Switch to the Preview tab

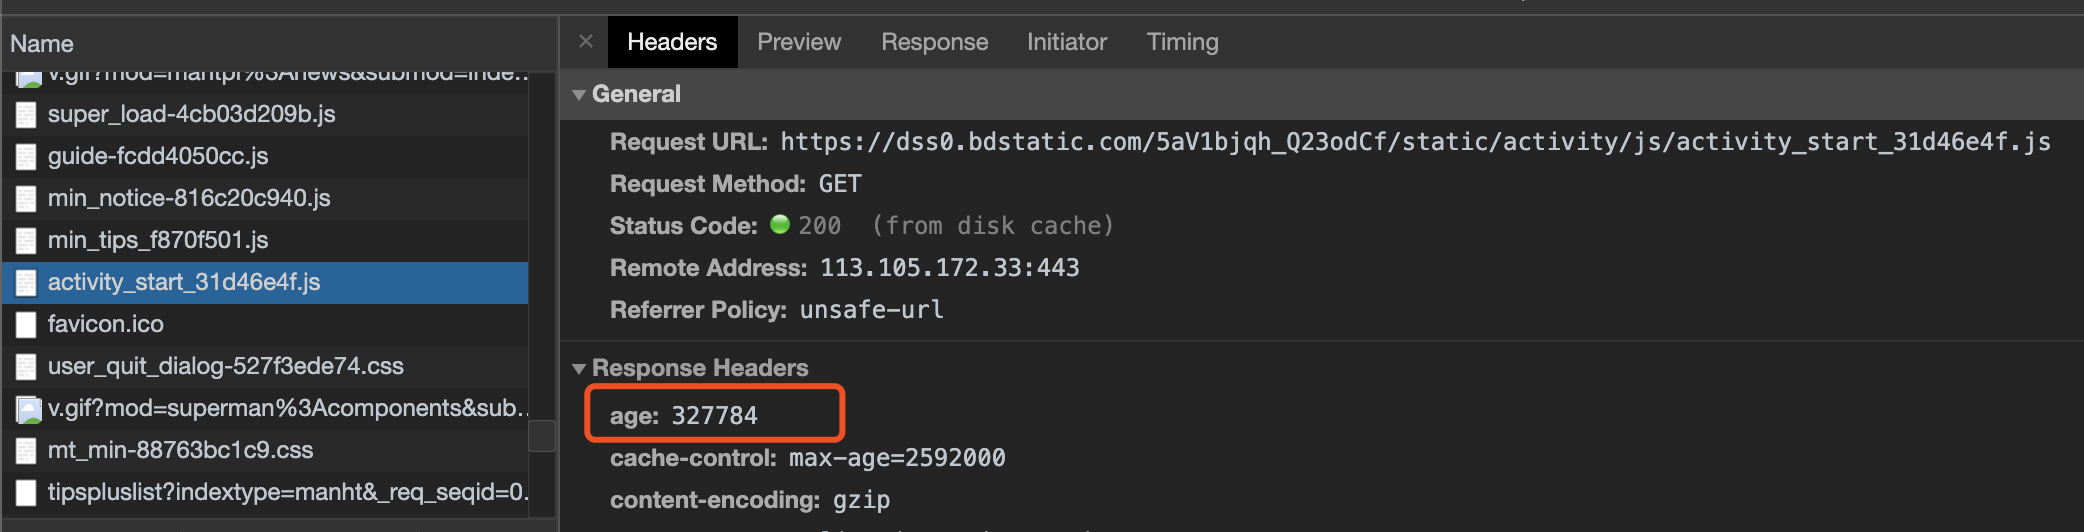pos(798,42)
